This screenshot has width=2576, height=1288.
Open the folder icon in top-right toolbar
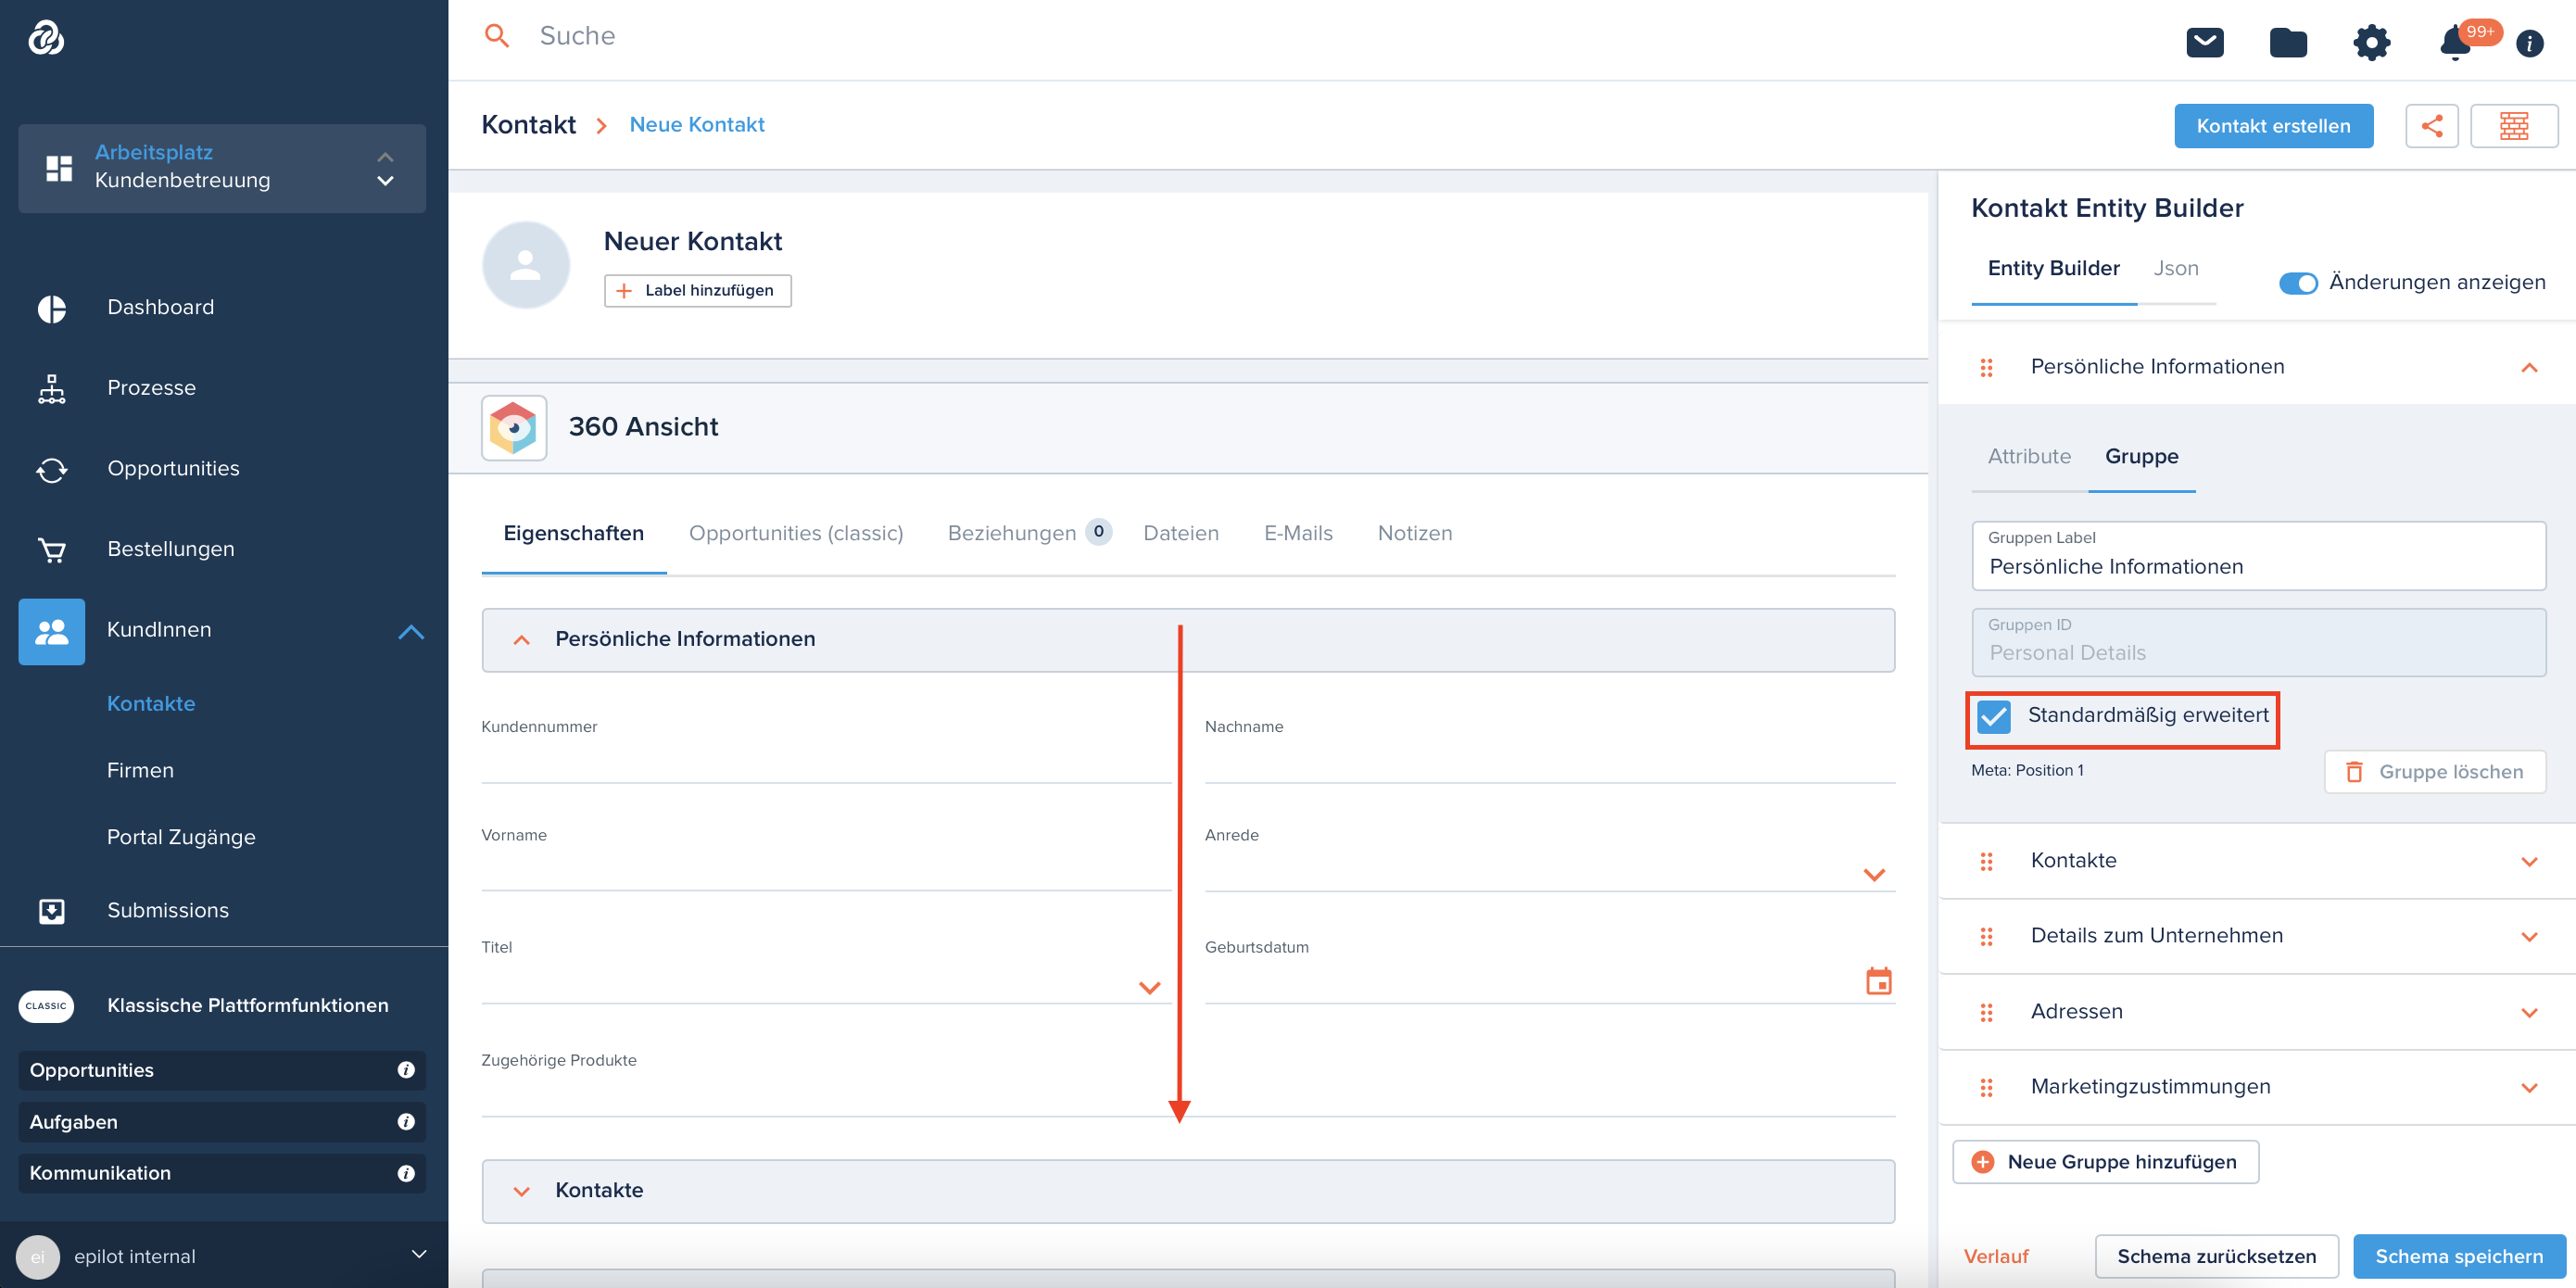click(x=2289, y=41)
